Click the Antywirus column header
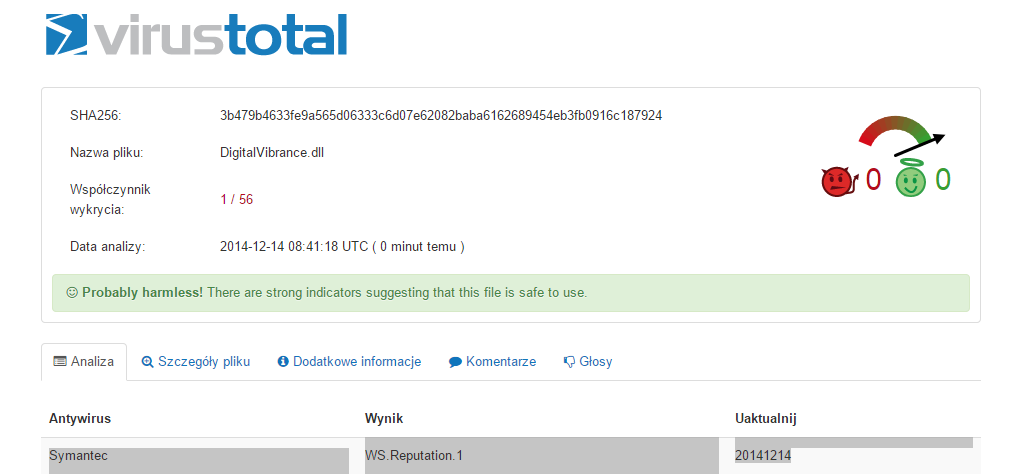 click(x=80, y=419)
